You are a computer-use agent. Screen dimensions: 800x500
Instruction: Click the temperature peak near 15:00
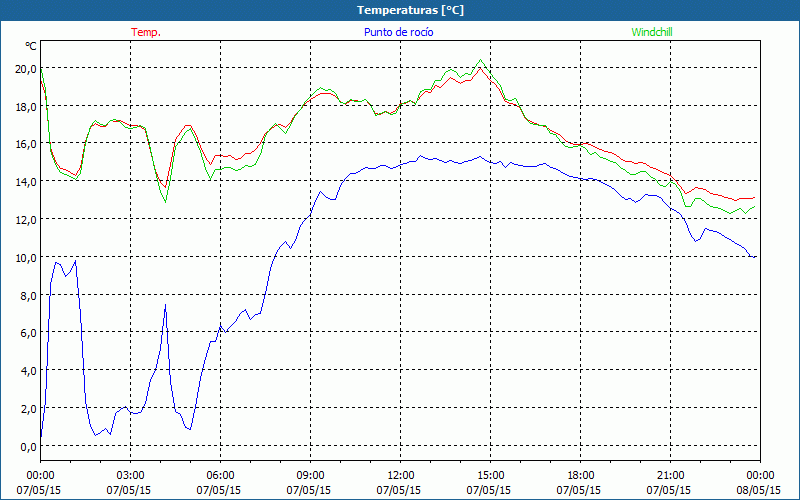[480, 68]
